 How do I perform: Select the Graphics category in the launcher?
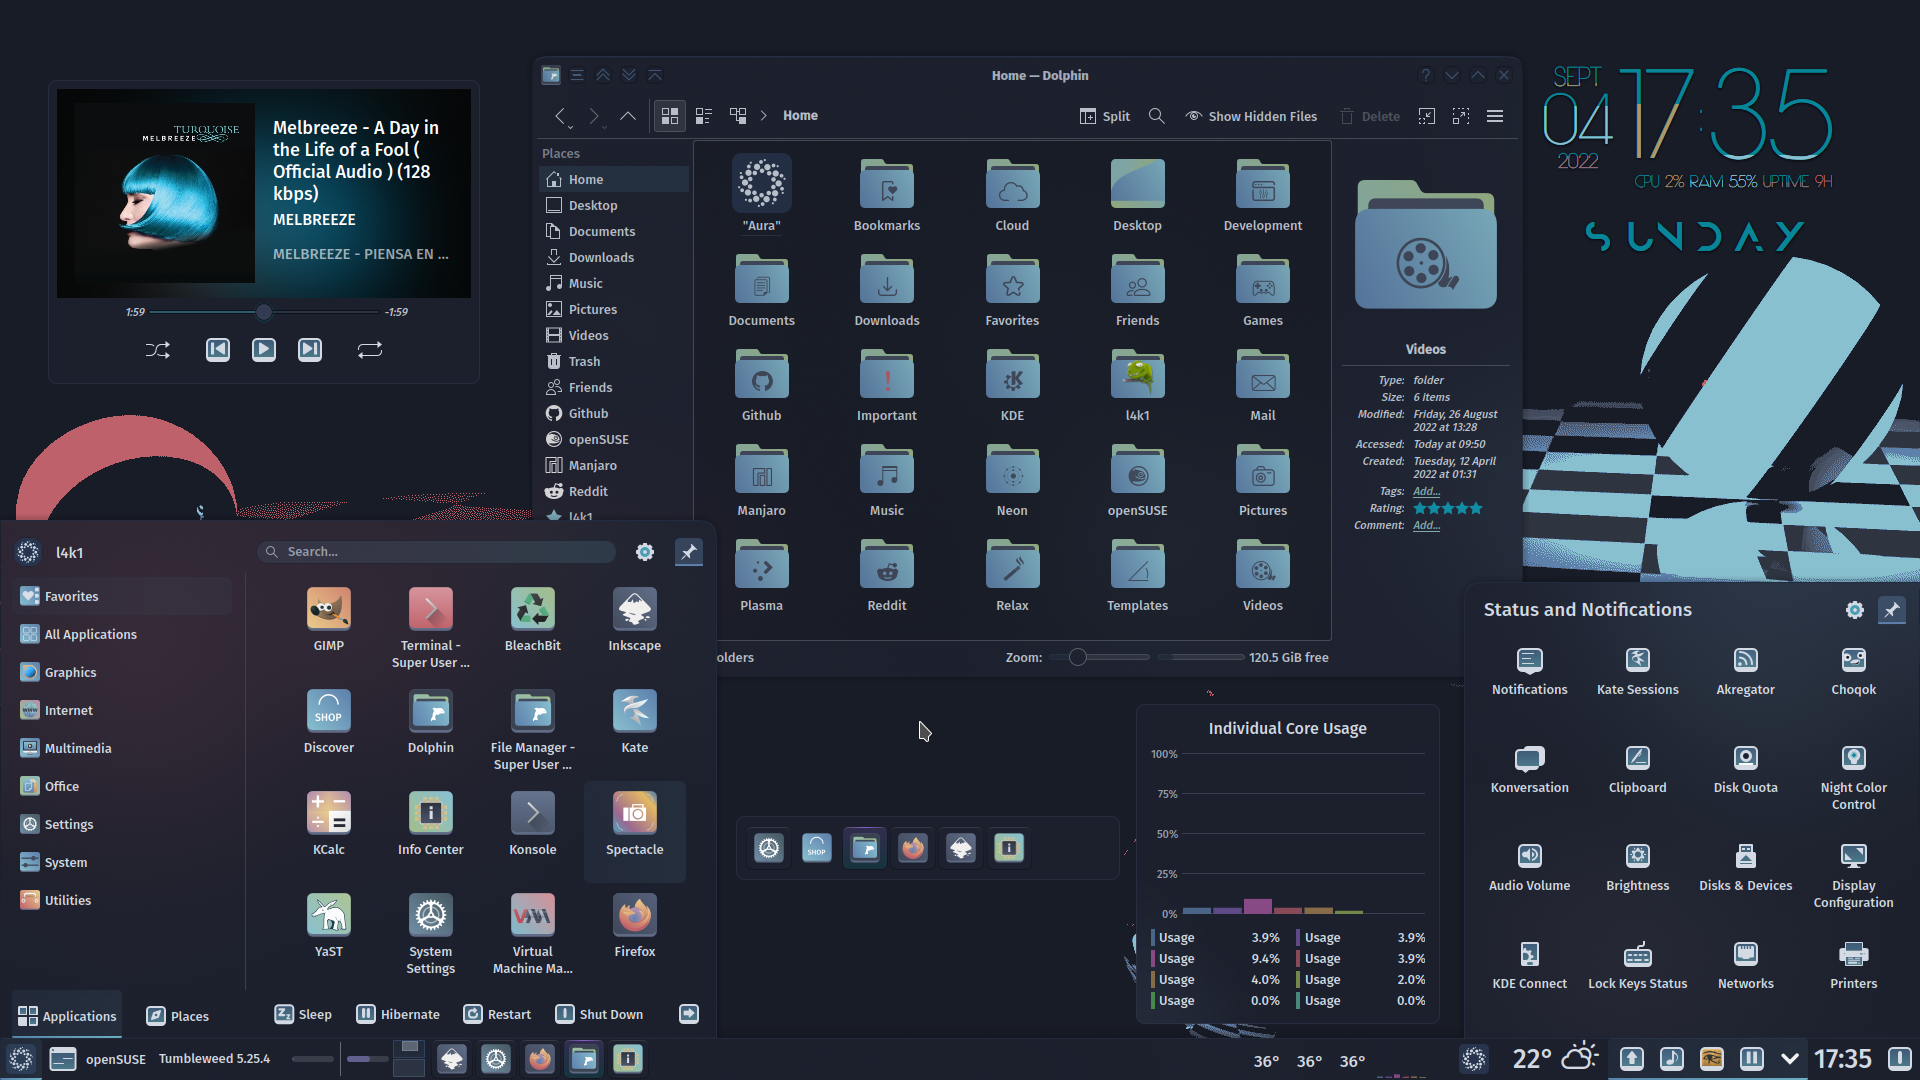pyautogui.click(x=69, y=672)
